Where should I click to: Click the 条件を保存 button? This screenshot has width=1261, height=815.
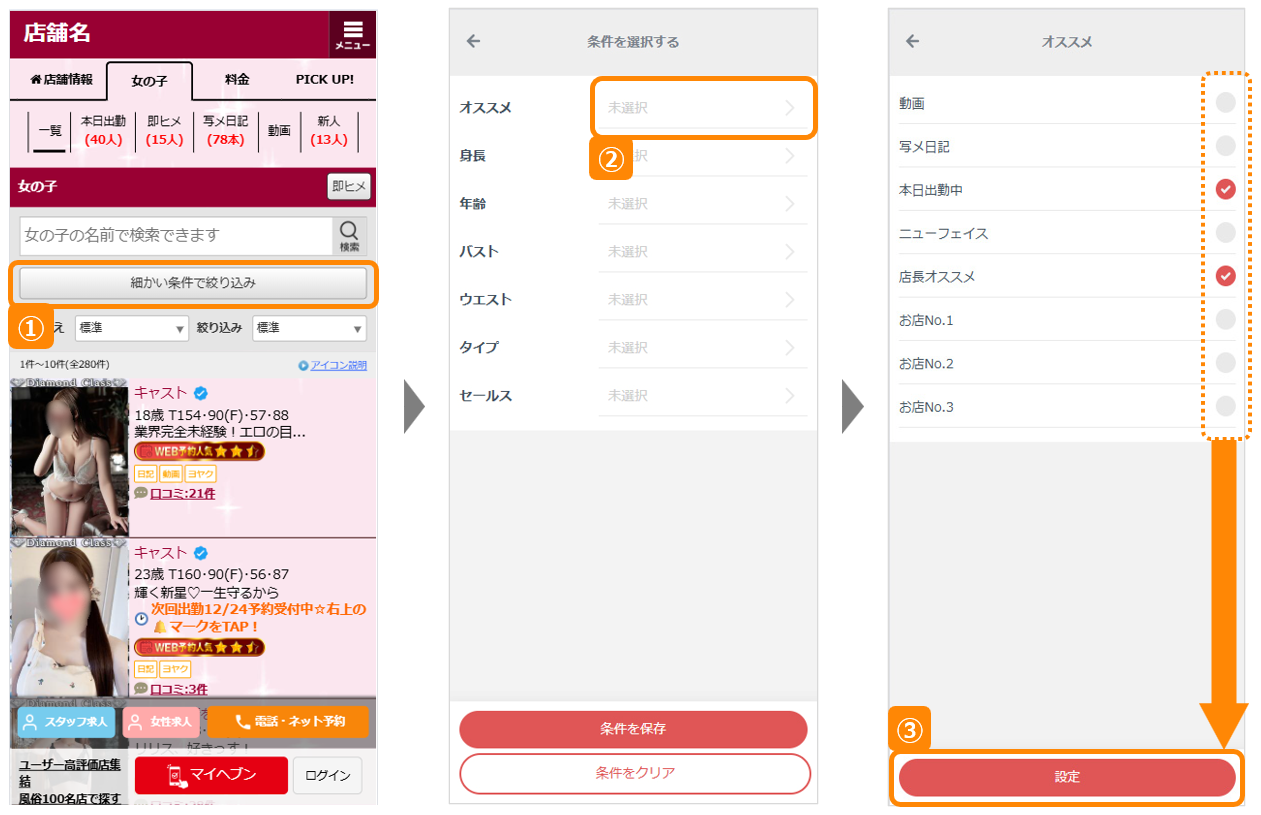coord(633,729)
